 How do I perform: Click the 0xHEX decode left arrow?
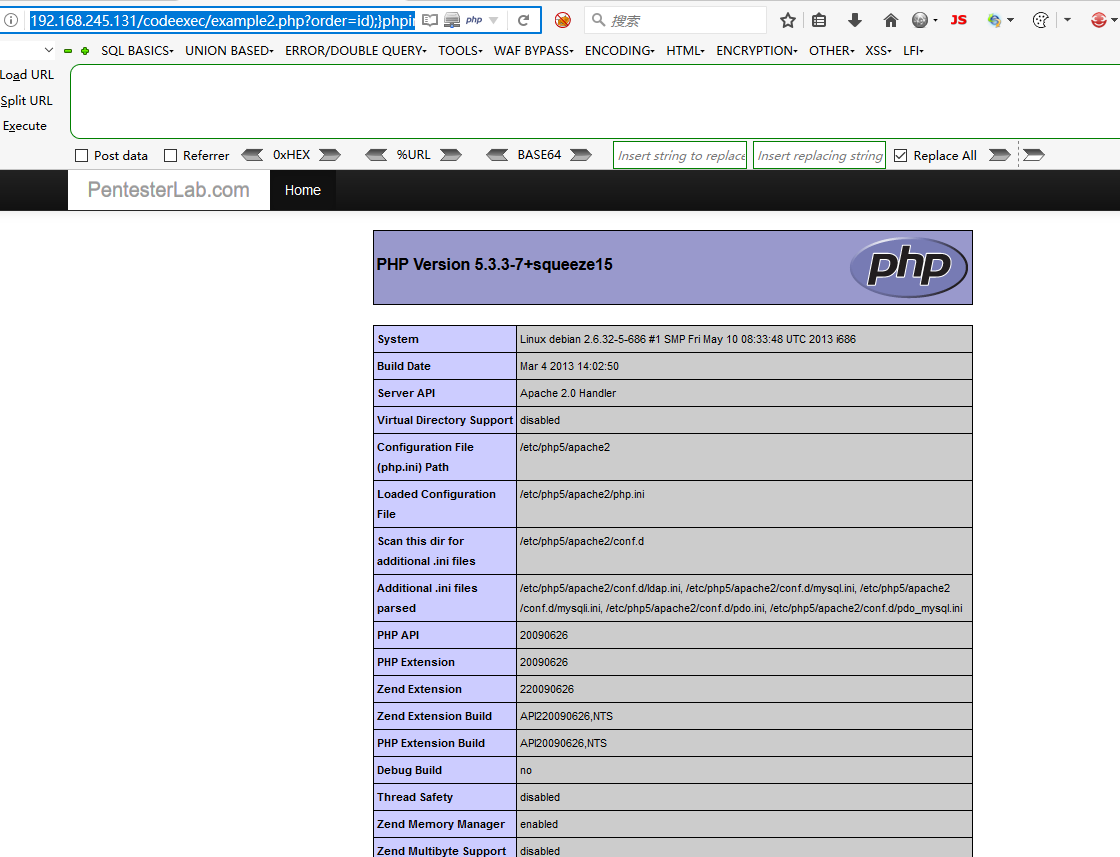(252, 155)
